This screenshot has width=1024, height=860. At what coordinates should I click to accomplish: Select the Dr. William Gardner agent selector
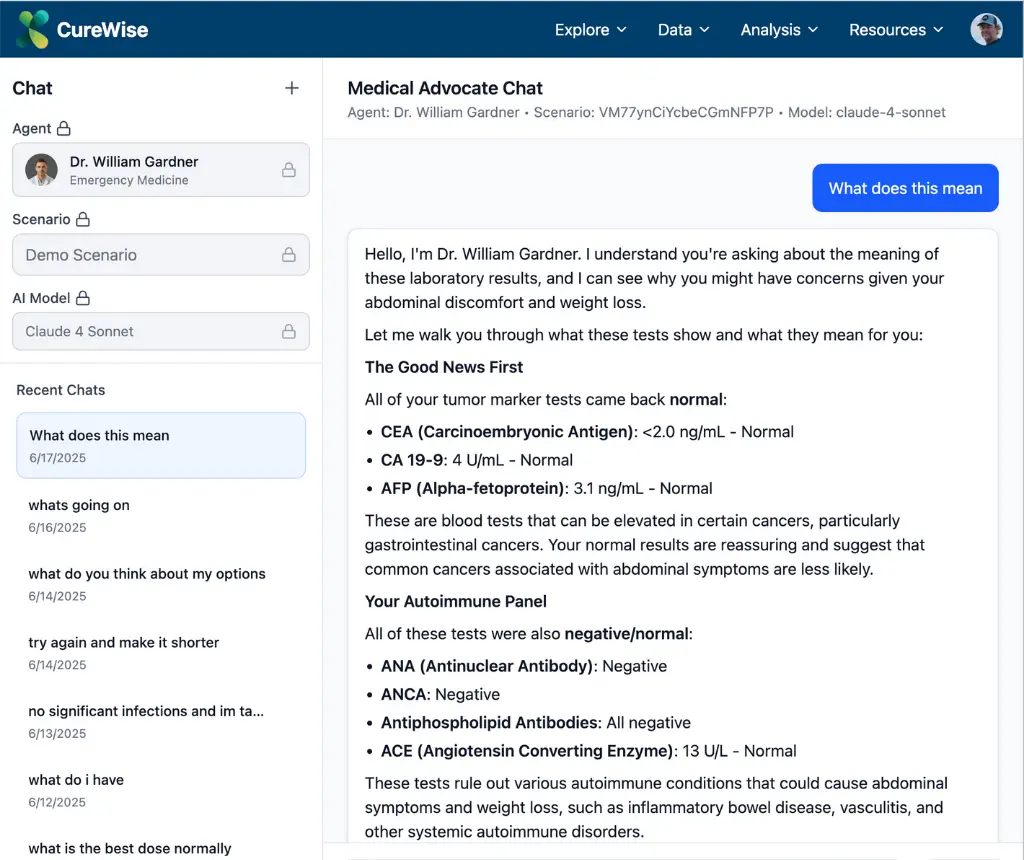click(x=160, y=170)
